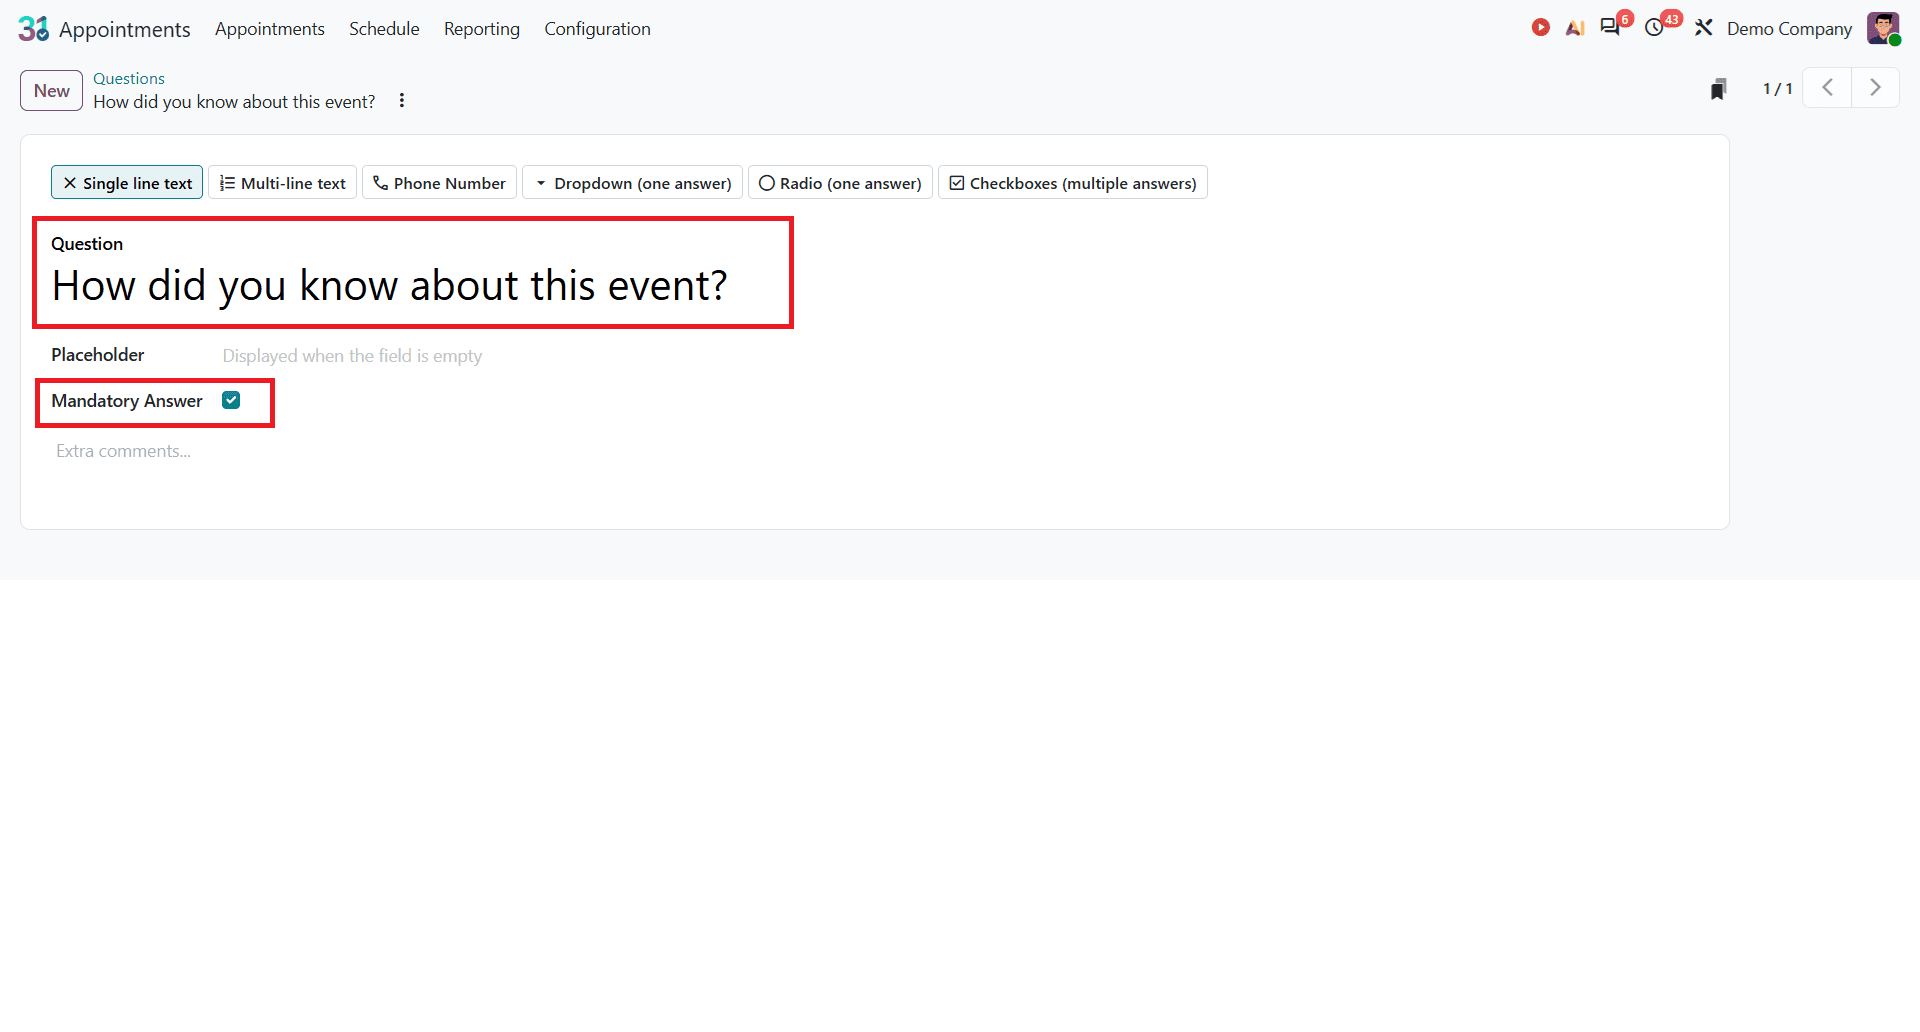The image size is (1920, 1032).
Task: Select Dropdown (one answer) question type
Action: click(x=632, y=183)
